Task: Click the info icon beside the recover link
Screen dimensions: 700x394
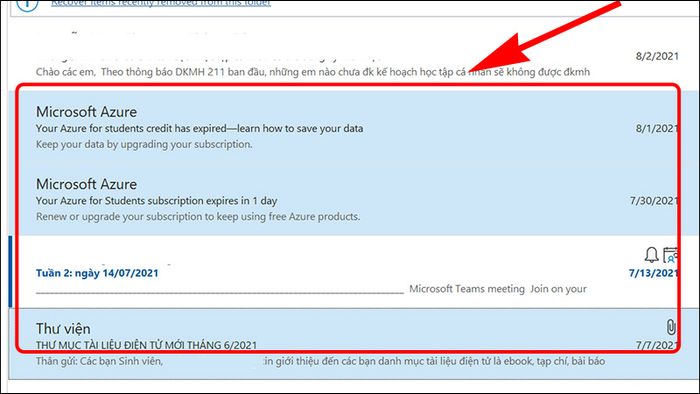Action: coord(27,4)
